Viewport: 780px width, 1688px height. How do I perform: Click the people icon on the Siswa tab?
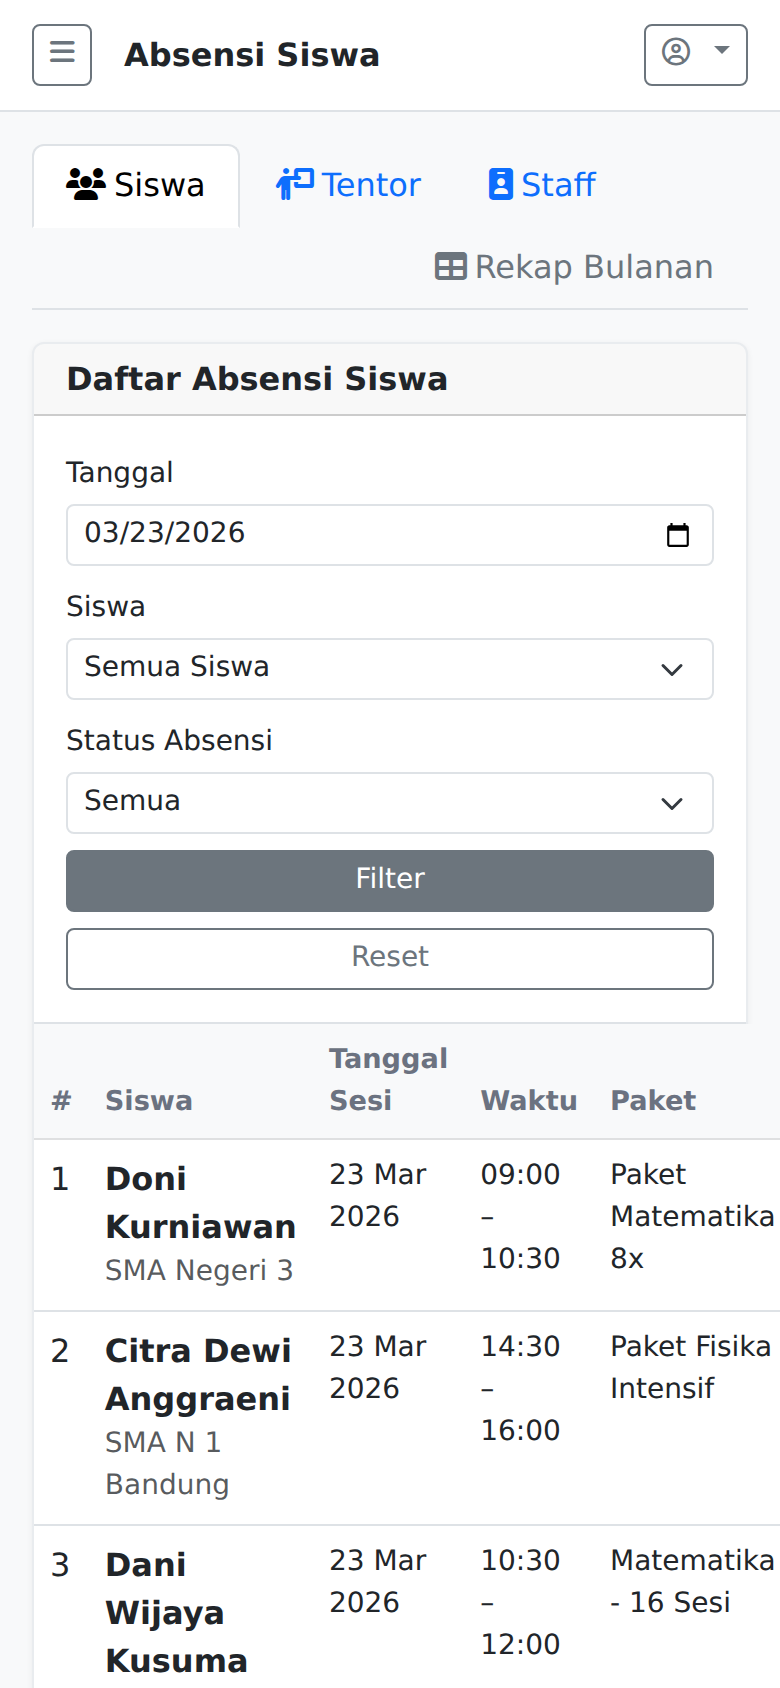88,183
